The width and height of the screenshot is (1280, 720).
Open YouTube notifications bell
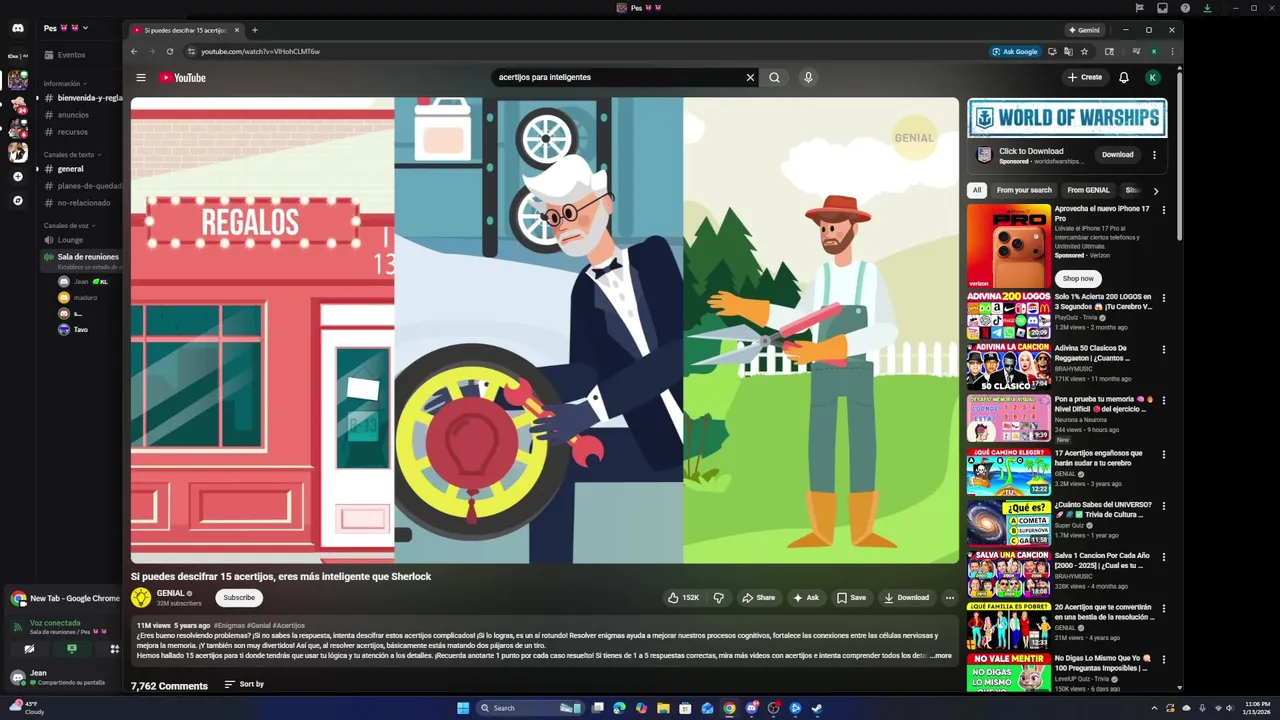pos(1124,77)
